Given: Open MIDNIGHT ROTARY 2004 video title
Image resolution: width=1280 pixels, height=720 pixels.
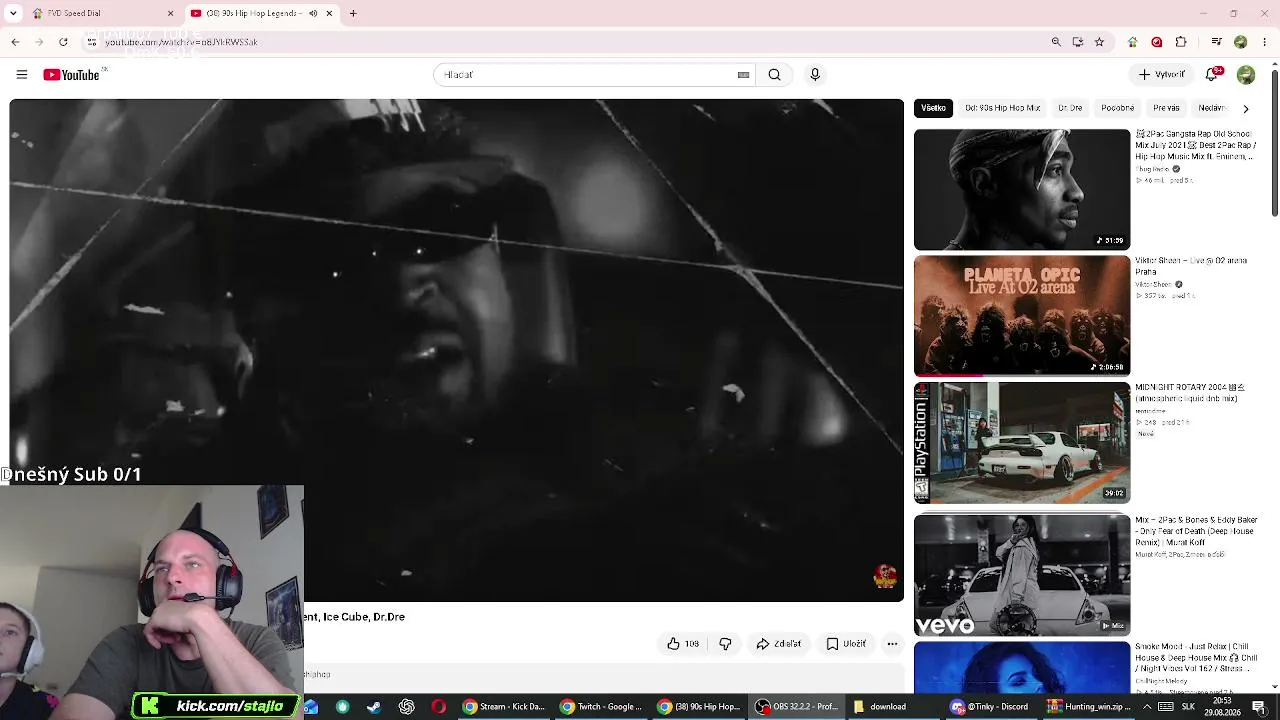Looking at the screenshot, I should [1190, 393].
